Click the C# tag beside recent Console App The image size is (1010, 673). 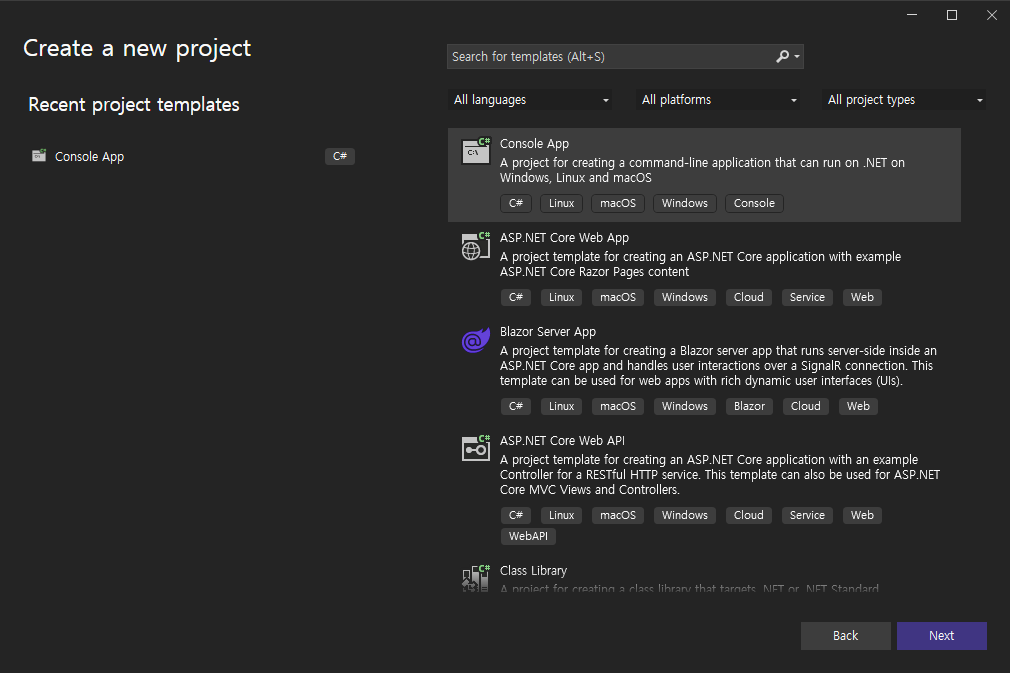[x=340, y=156]
